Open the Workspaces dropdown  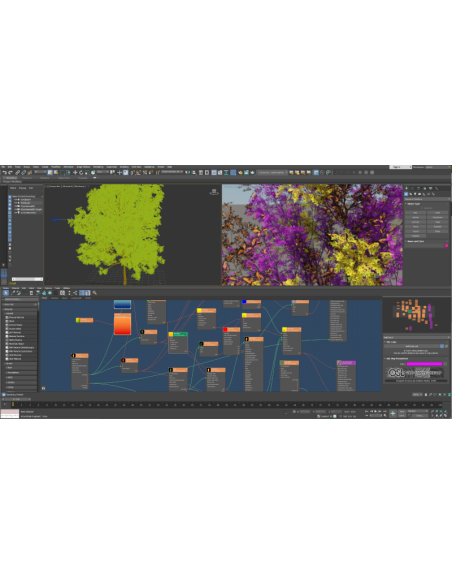[x=437, y=167]
